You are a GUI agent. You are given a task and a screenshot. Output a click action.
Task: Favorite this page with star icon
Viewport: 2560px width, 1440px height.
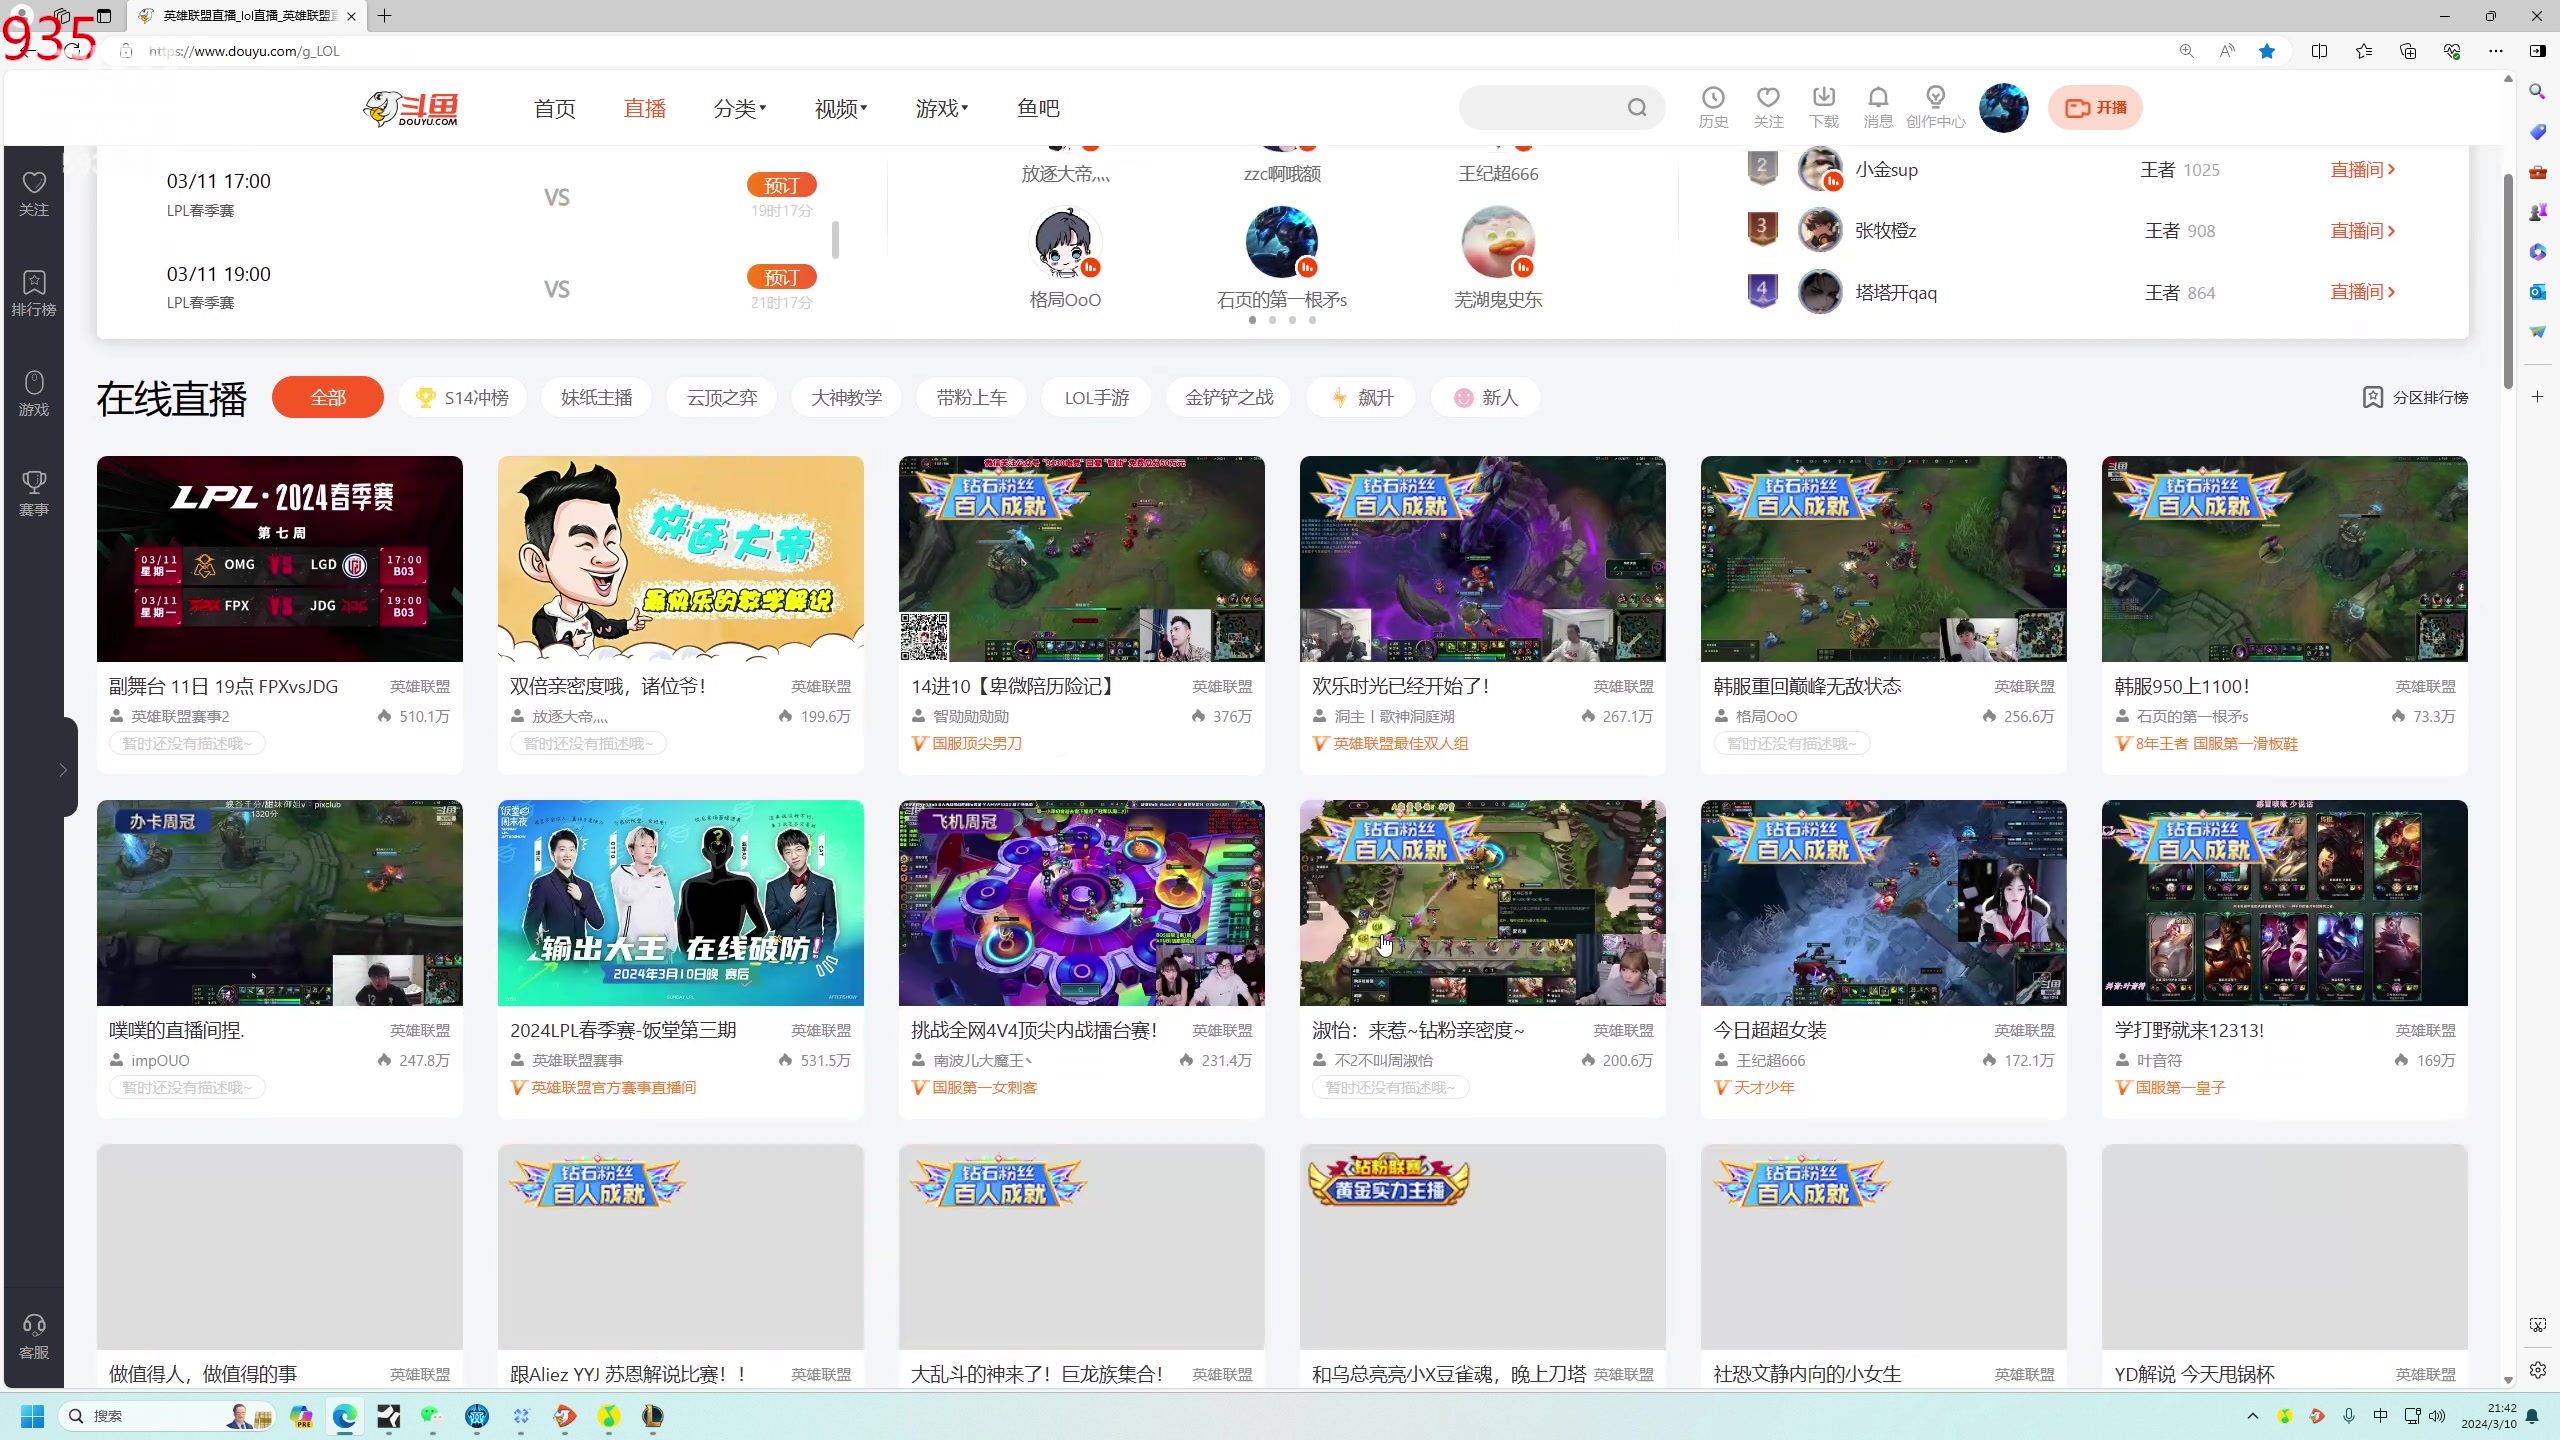pyautogui.click(x=2267, y=51)
